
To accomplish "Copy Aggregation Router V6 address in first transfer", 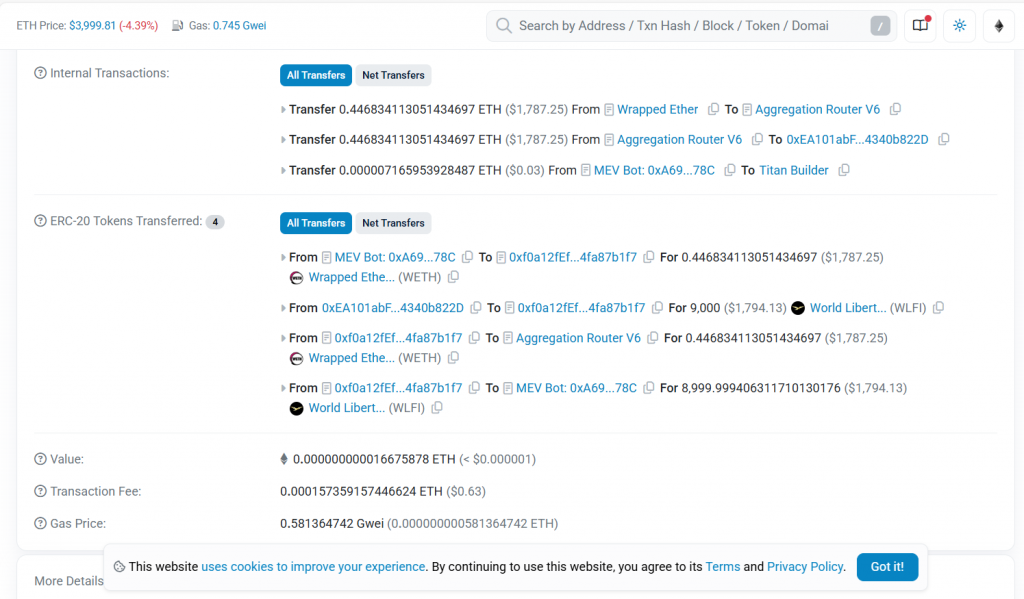I will 895,109.
